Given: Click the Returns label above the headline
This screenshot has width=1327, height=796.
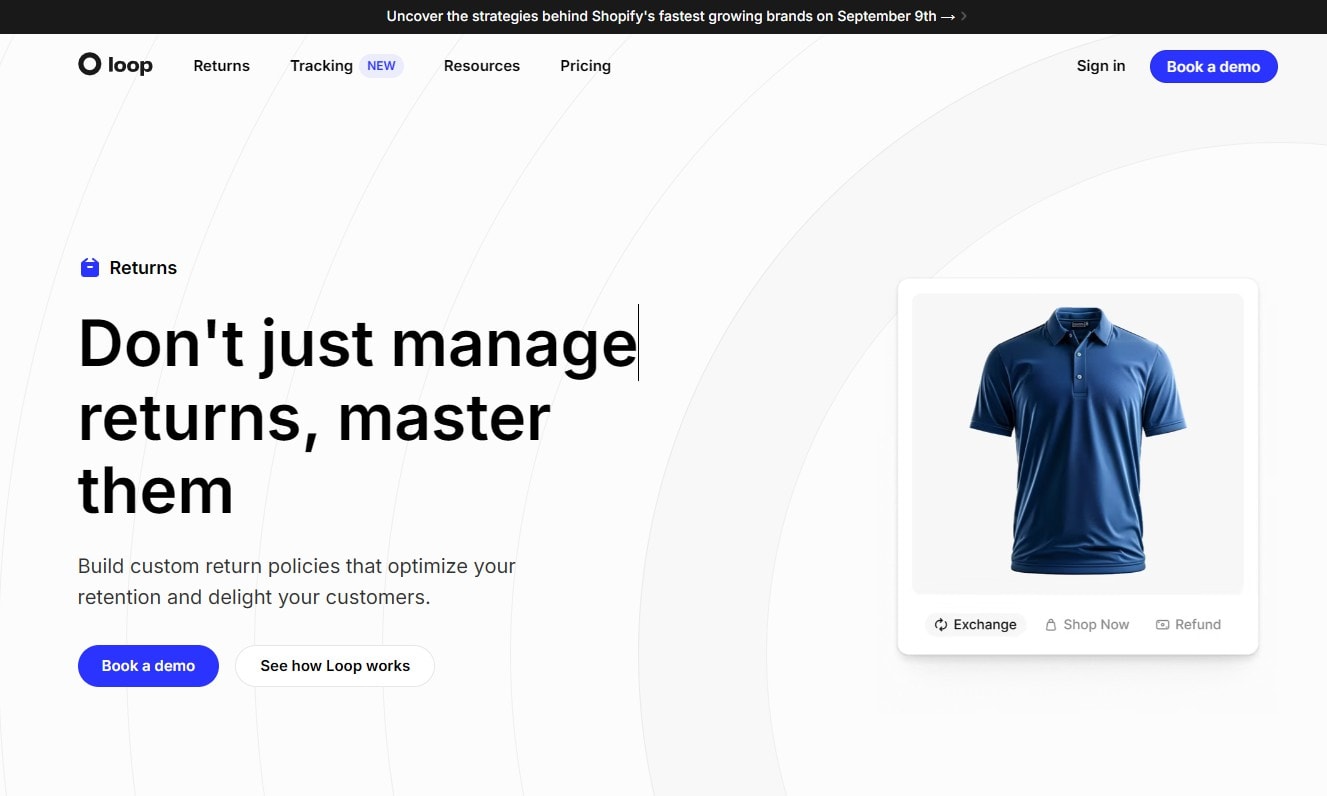Looking at the screenshot, I should pos(143,268).
